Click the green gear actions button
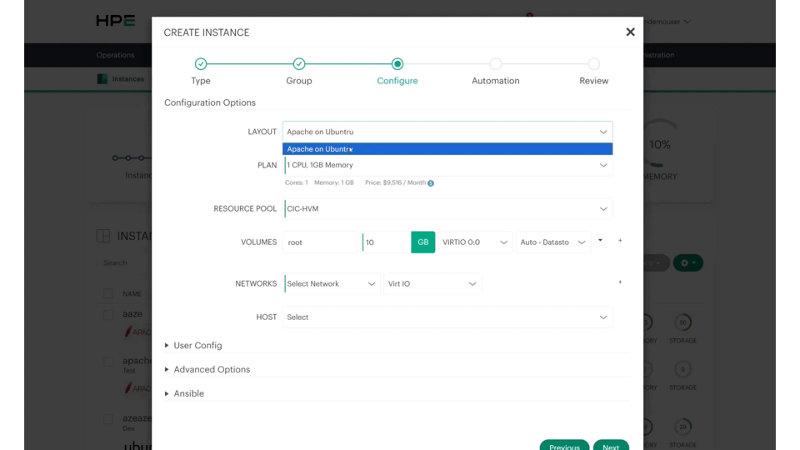Image resolution: width=800 pixels, height=450 pixels. (x=688, y=263)
